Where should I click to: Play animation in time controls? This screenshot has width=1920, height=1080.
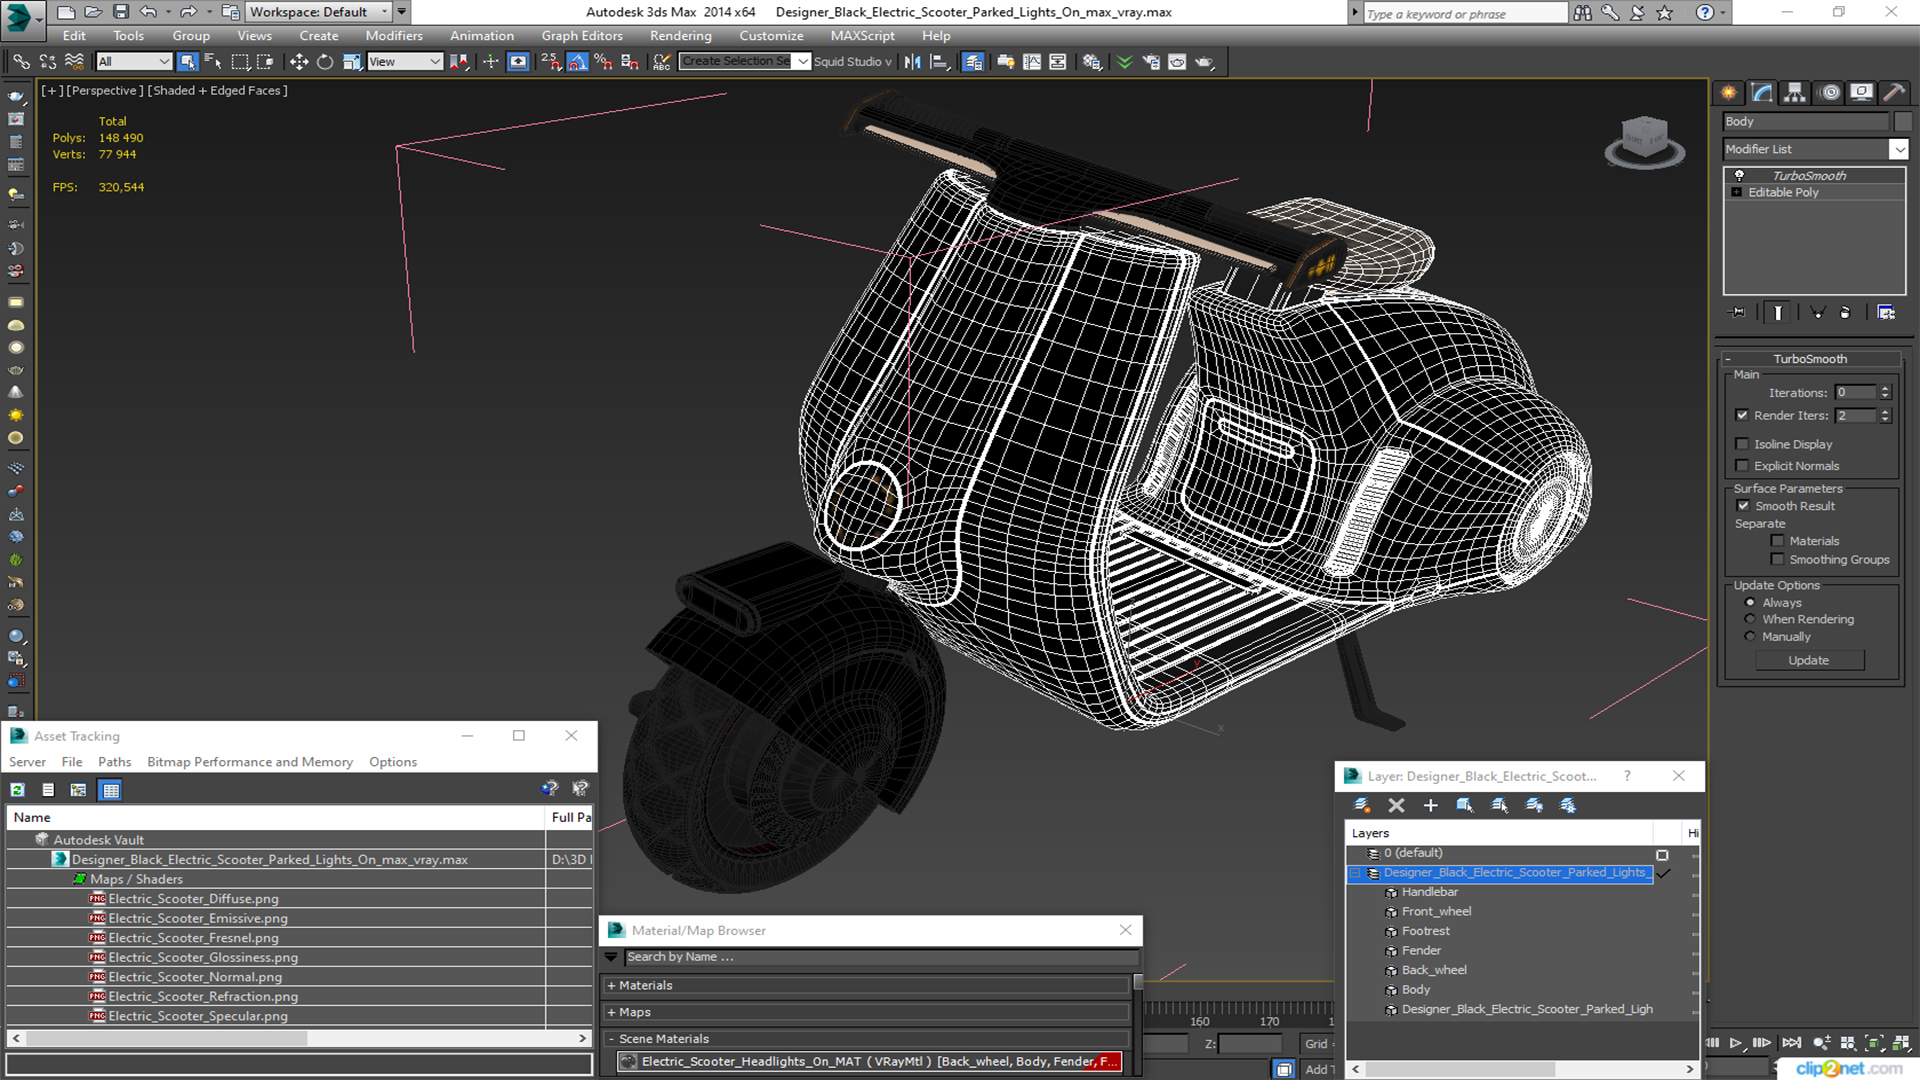[x=1736, y=1043]
